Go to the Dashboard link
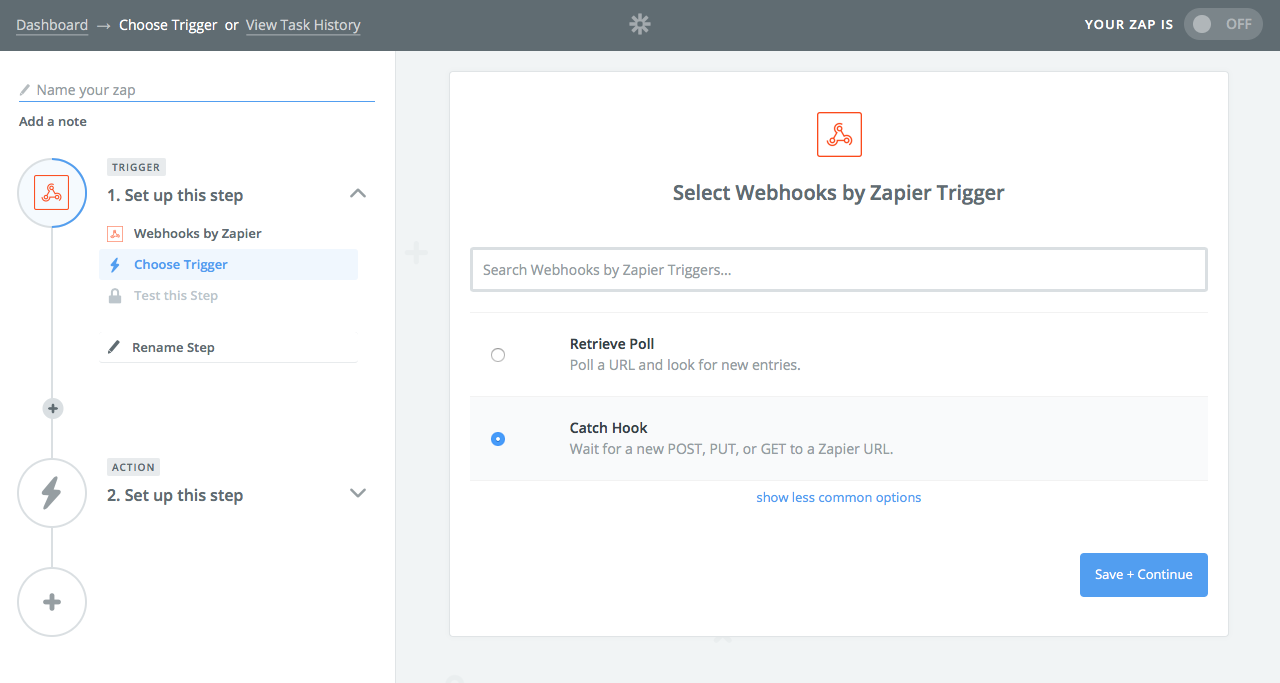Screen dimensions: 1280x683 (x=52, y=25)
